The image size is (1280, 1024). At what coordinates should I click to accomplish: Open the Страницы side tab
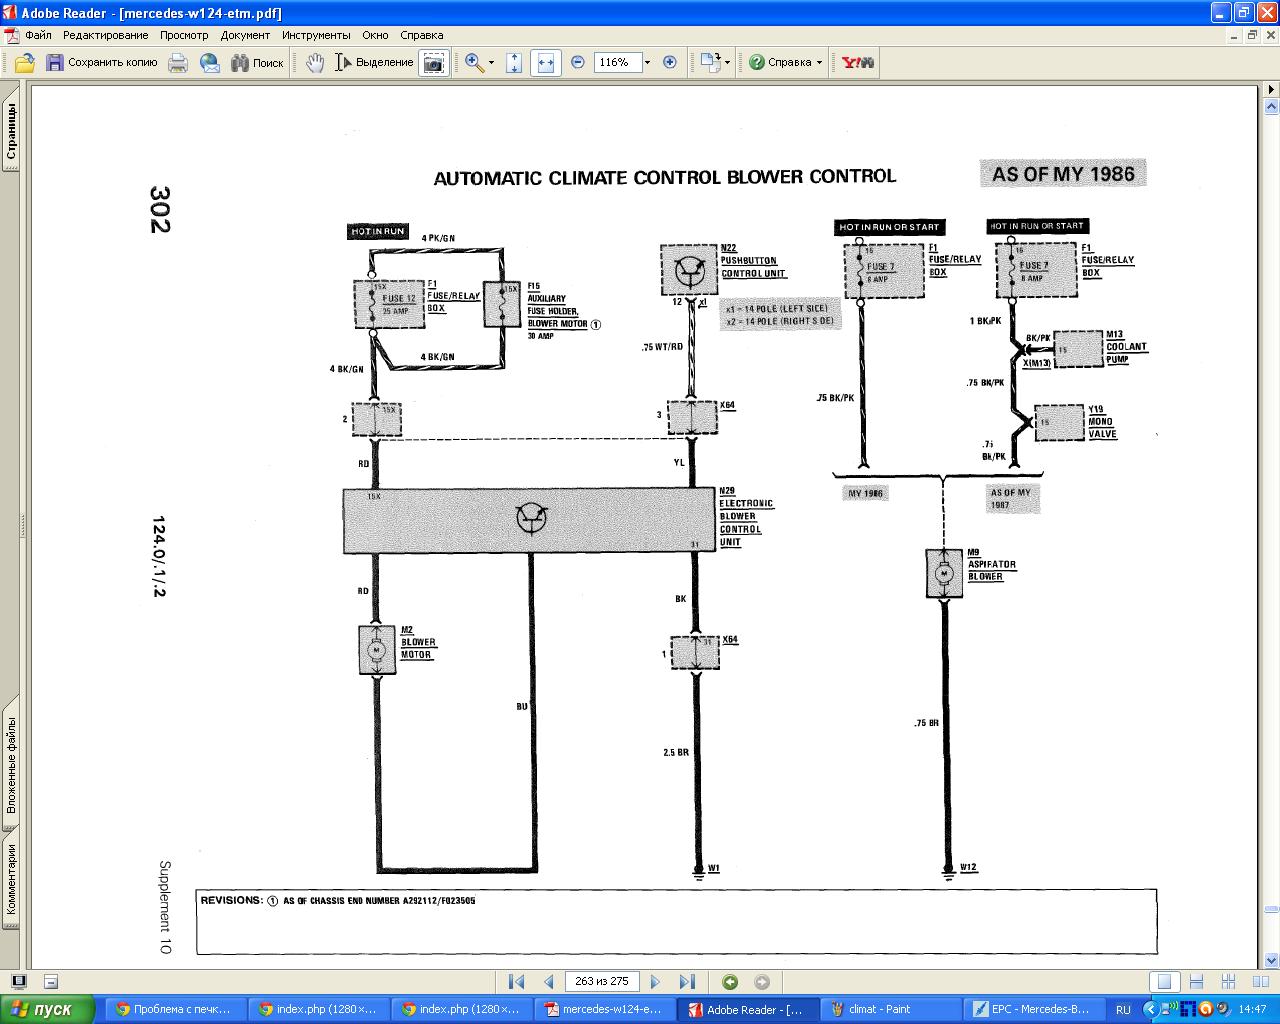point(11,131)
